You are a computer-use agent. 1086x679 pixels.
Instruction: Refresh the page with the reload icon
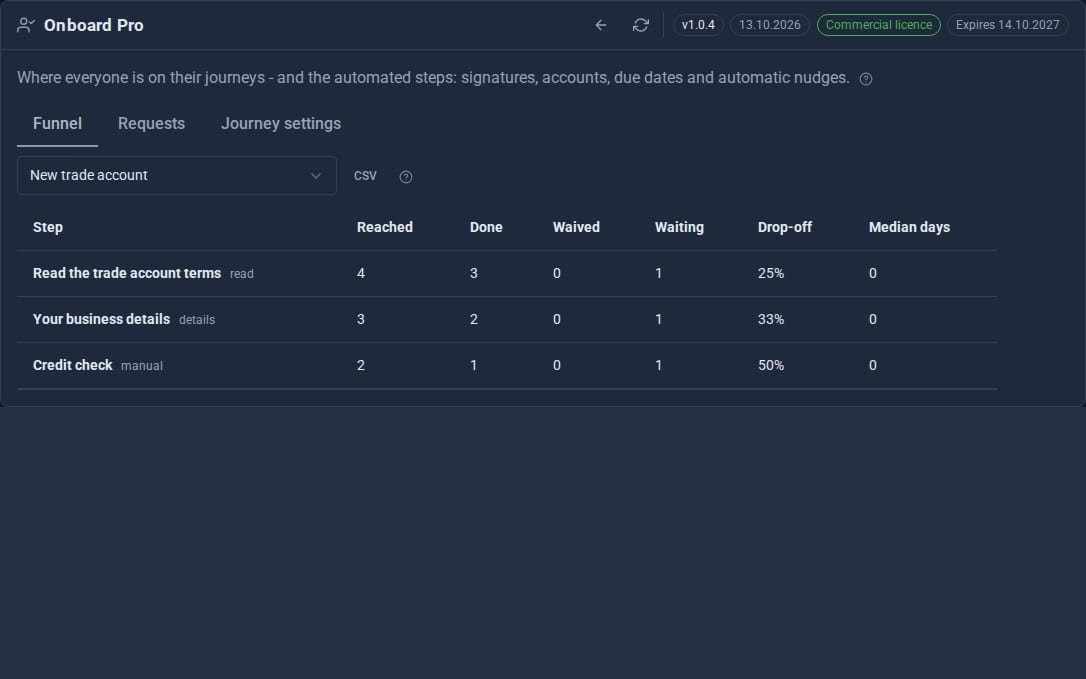click(x=641, y=25)
